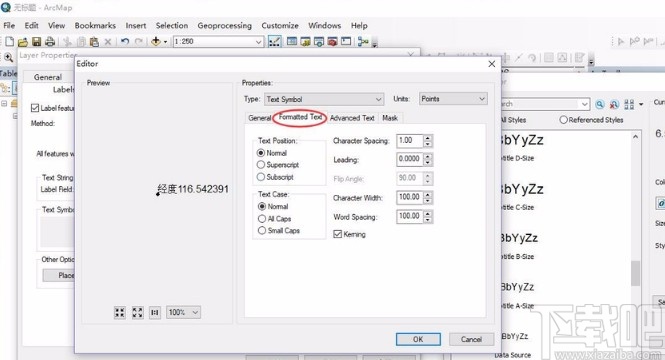Select the All Caps text case

click(262, 219)
